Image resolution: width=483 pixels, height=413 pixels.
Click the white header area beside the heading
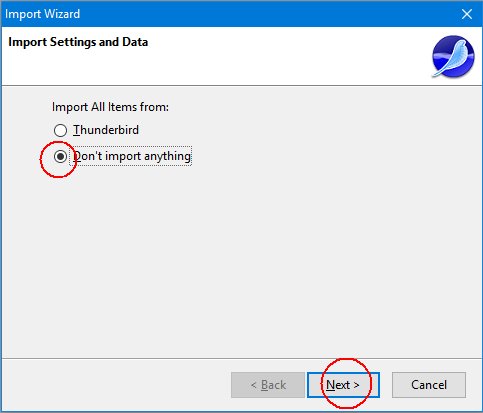[287, 56]
